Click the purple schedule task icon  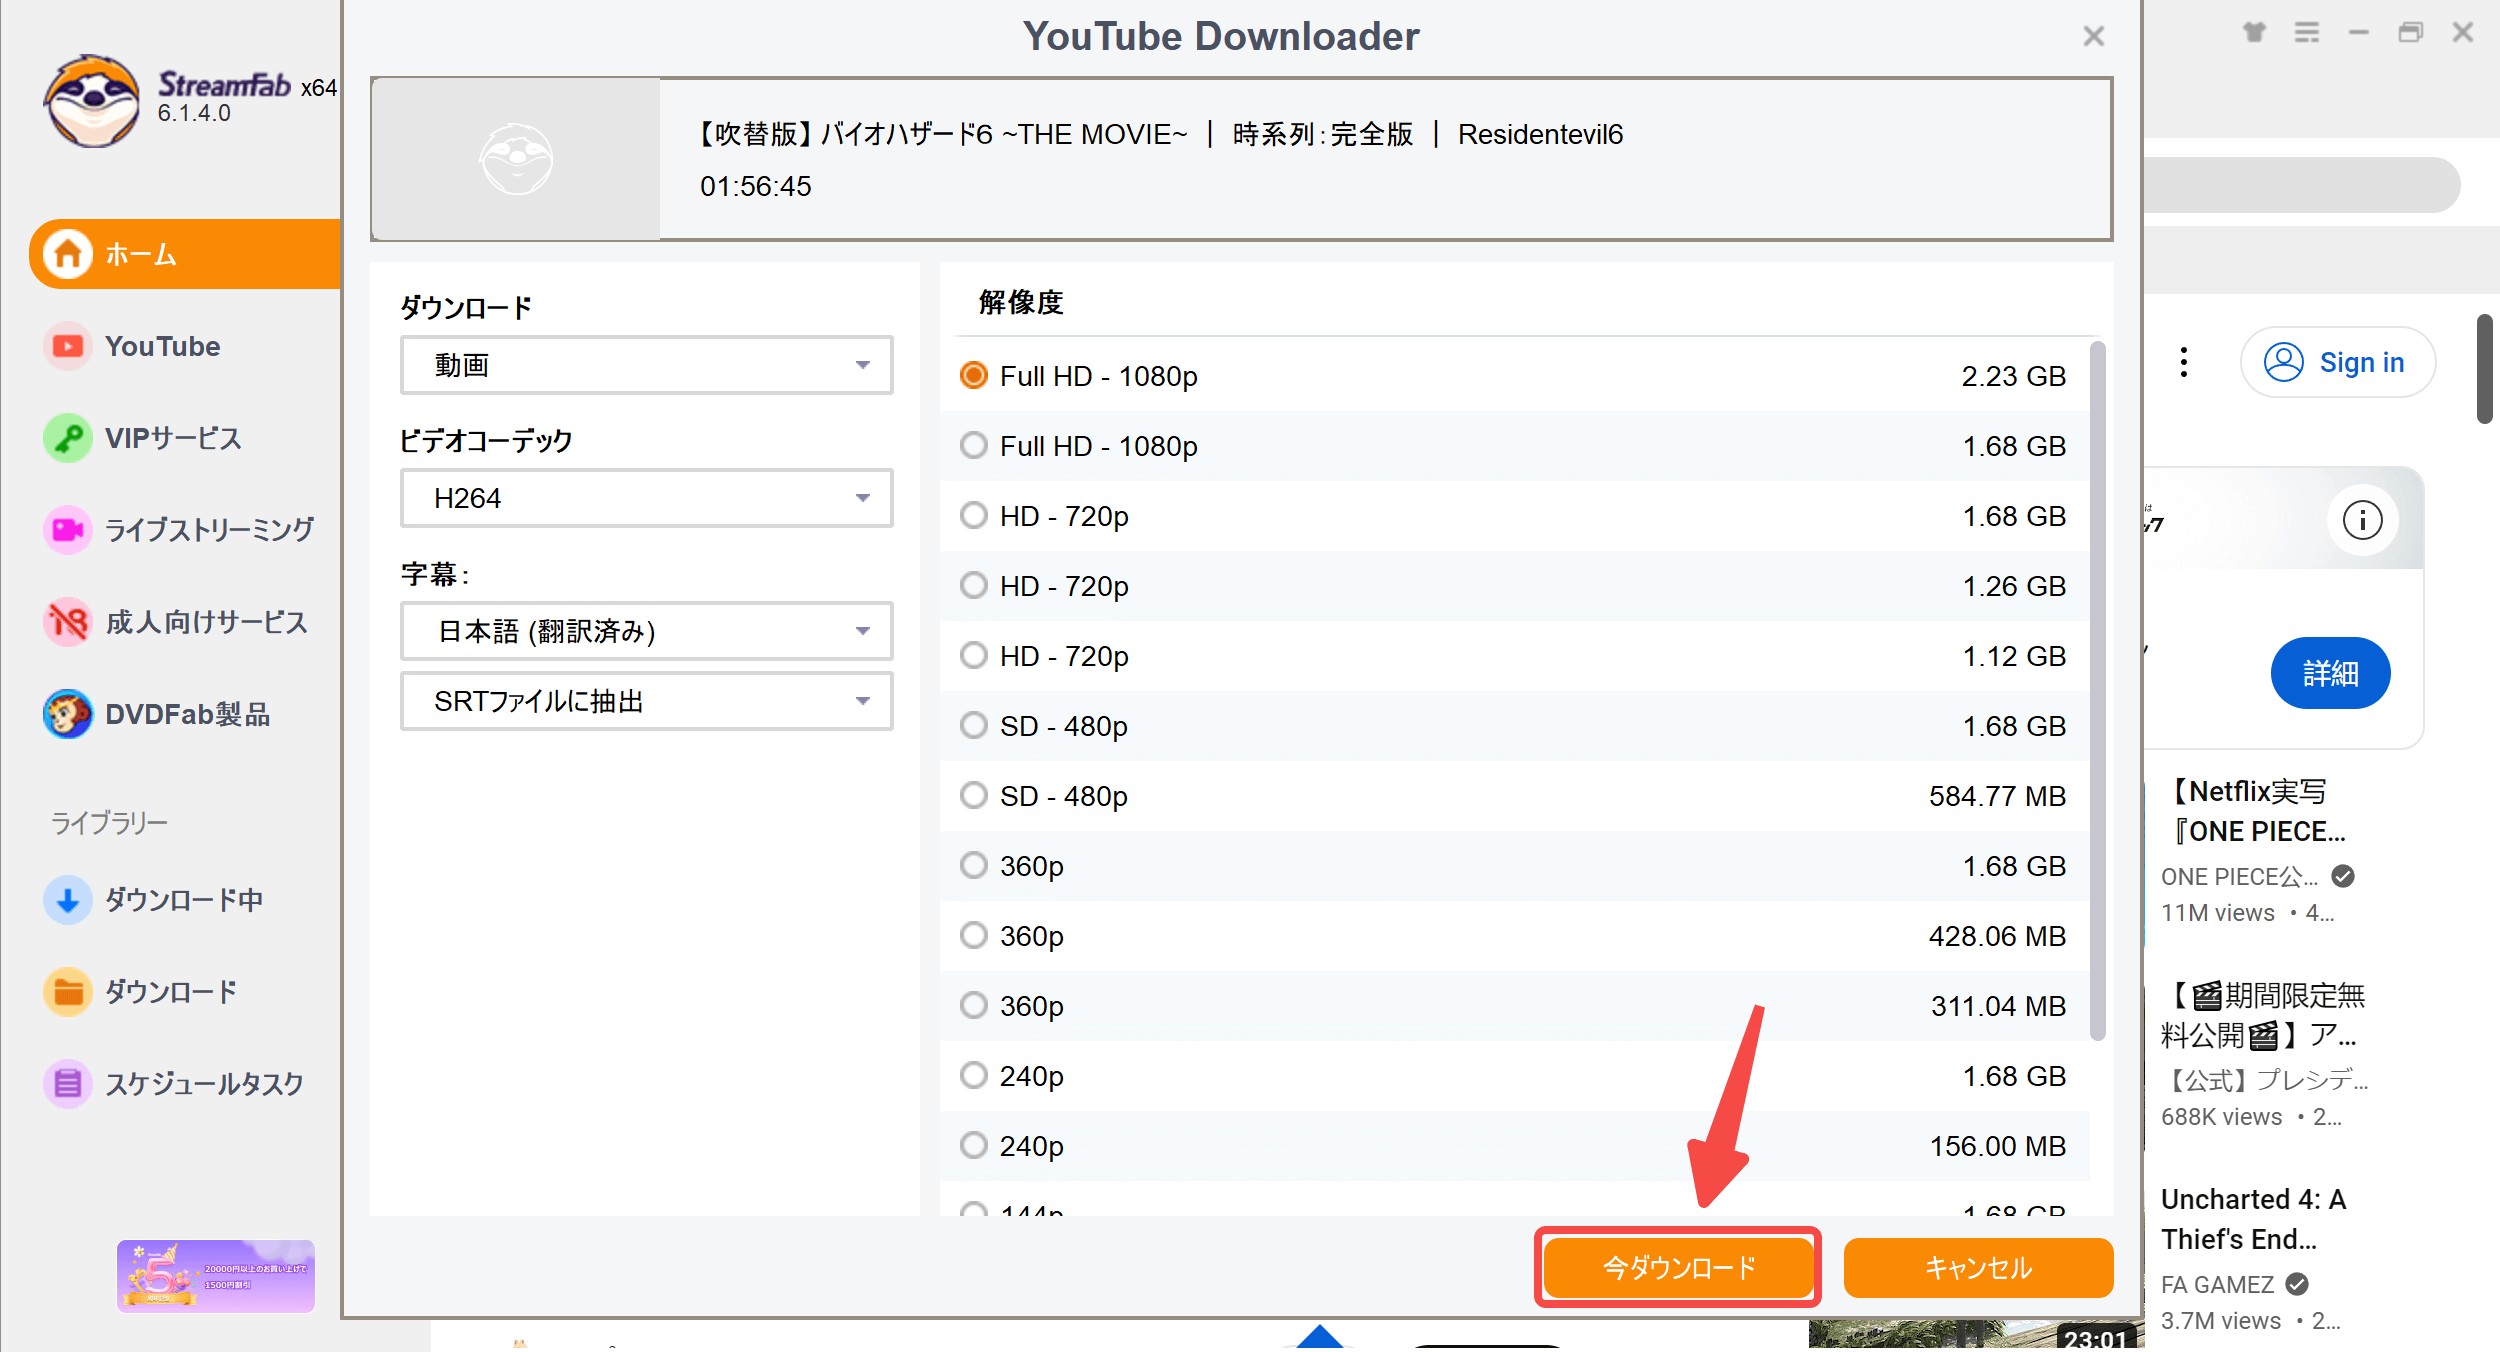(67, 1084)
